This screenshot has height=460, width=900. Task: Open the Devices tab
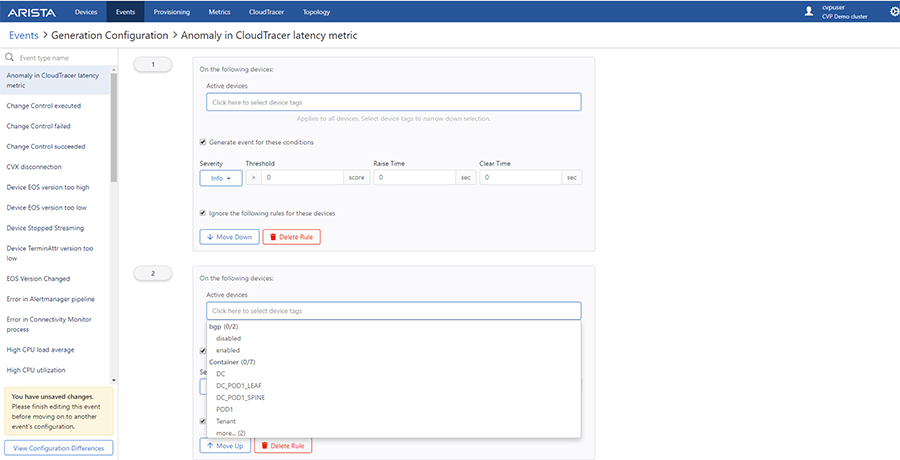pos(86,11)
